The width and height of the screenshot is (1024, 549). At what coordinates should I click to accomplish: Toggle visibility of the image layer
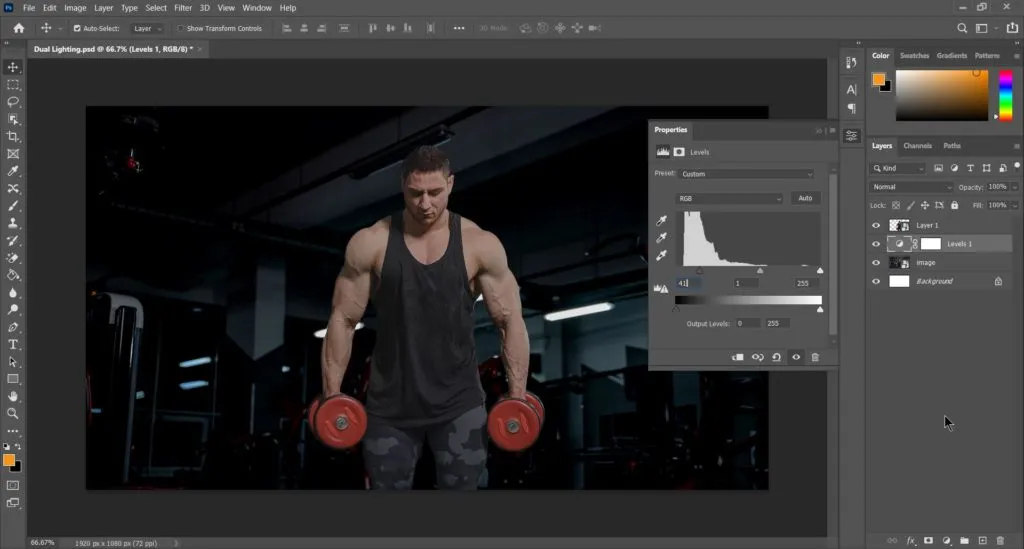pyautogui.click(x=876, y=263)
